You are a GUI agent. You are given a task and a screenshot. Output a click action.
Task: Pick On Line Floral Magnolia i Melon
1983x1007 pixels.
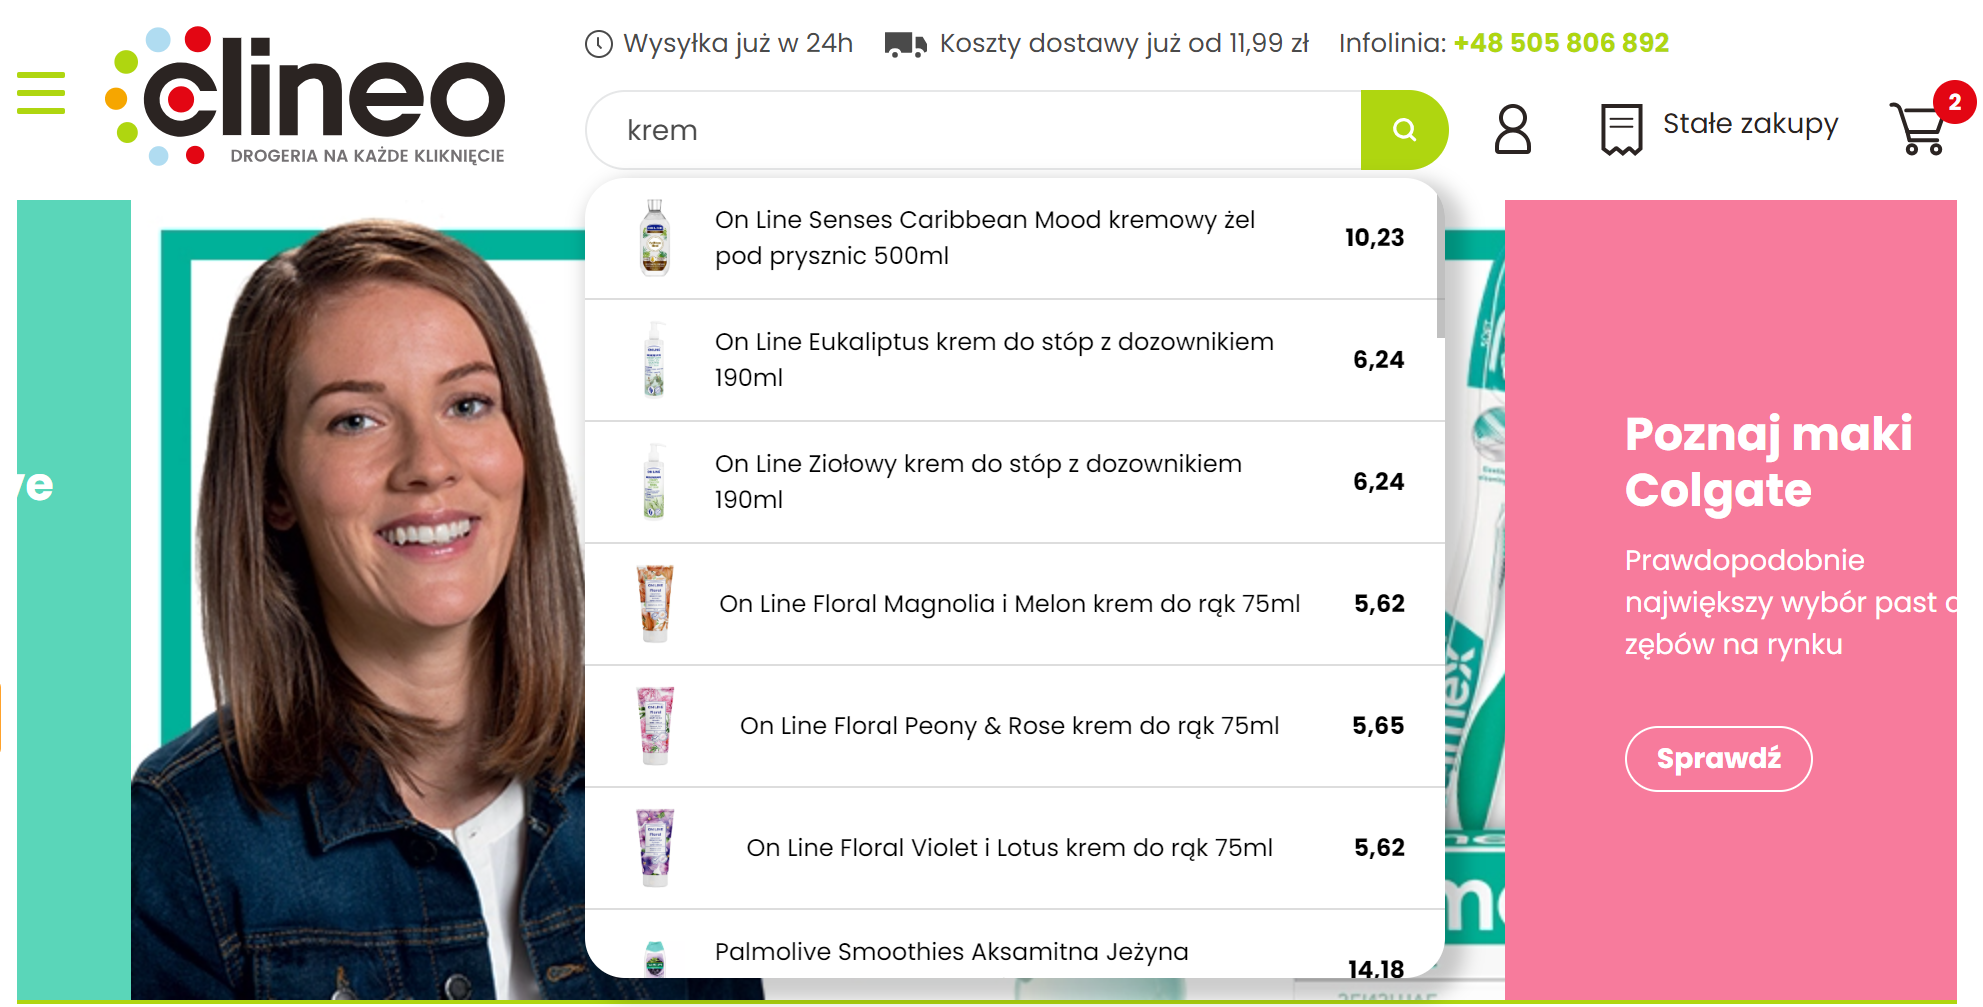[x=1015, y=604]
